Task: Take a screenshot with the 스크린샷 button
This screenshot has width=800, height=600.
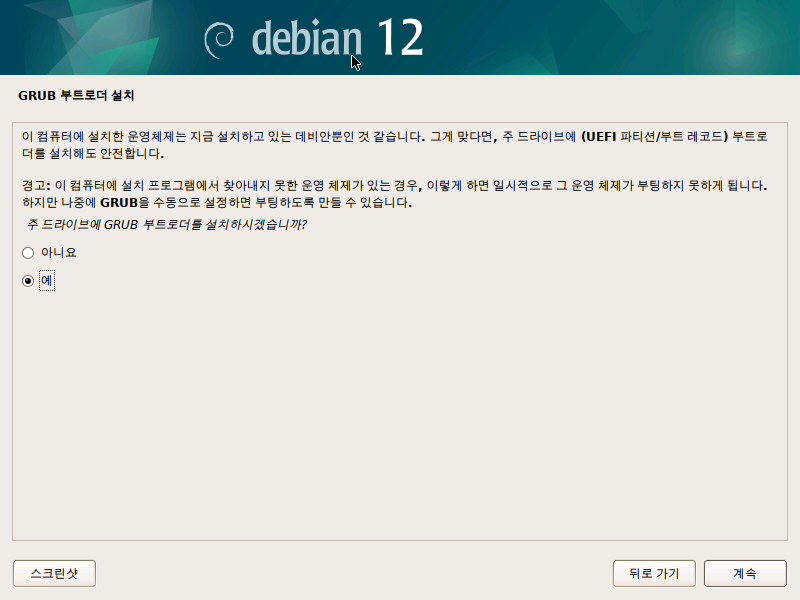Action: pyautogui.click(x=54, y=573)
